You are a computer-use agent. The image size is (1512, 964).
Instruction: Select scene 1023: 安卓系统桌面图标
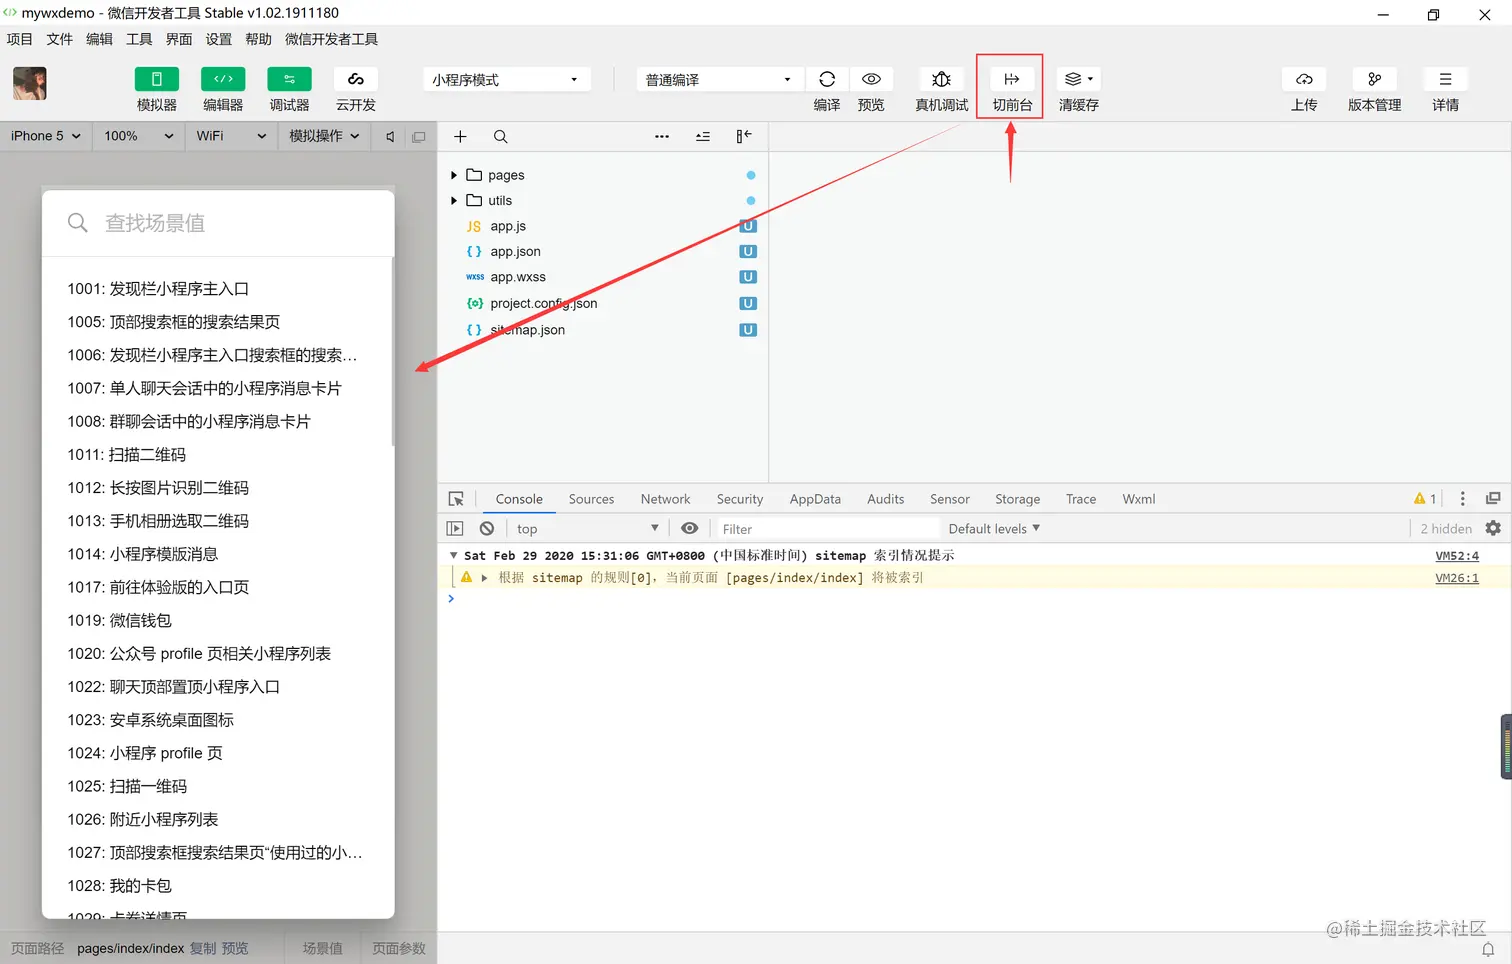click(151, 720)
